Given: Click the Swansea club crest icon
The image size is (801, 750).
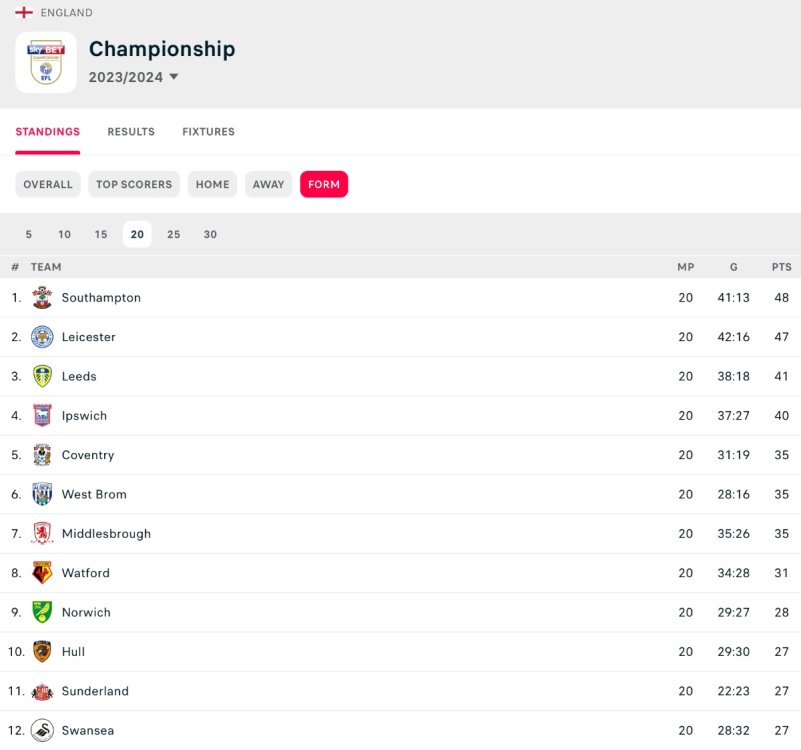Looking at the screenshot, I should coord(42,730).
